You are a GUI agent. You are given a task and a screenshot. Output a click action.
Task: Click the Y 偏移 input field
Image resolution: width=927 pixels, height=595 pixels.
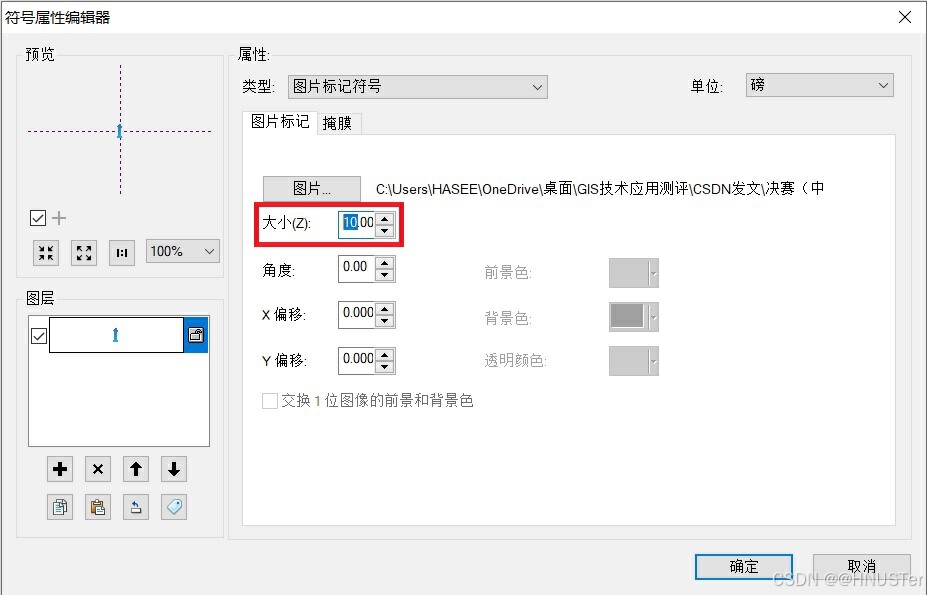(x=357, y=360)
